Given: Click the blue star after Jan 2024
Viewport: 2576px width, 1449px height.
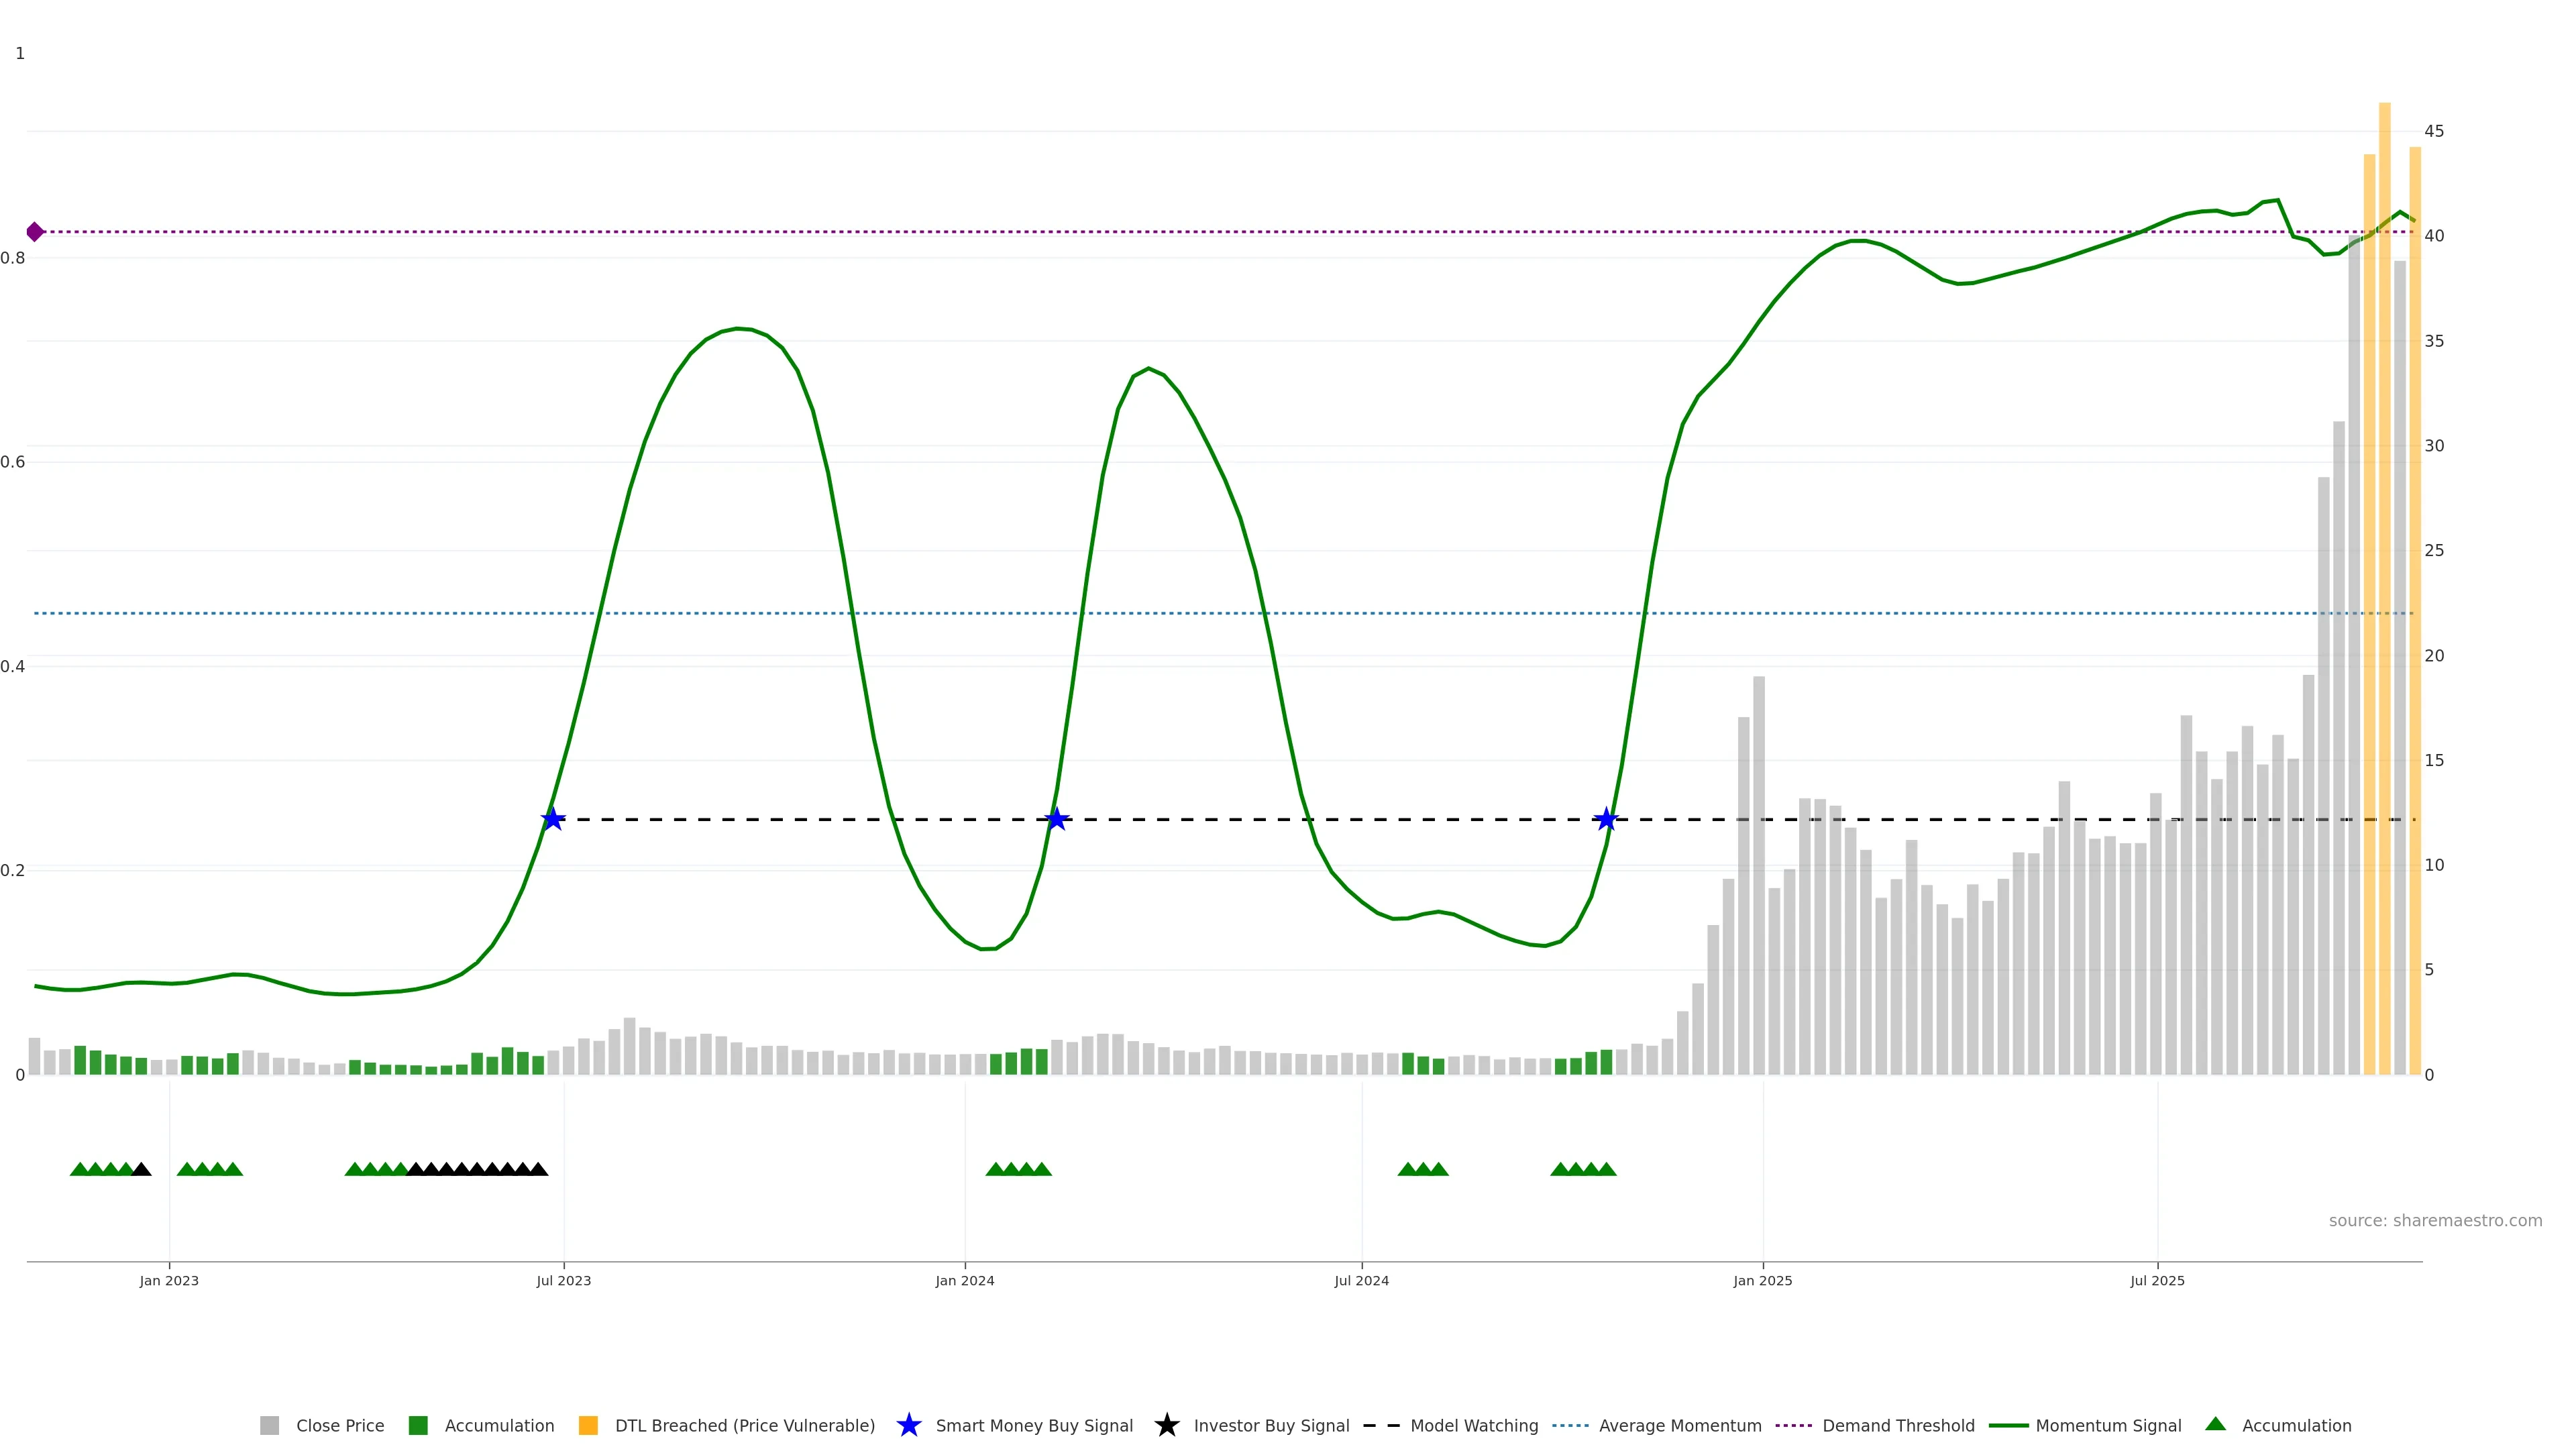Looking at the screenshot, I should (1057, 819).
